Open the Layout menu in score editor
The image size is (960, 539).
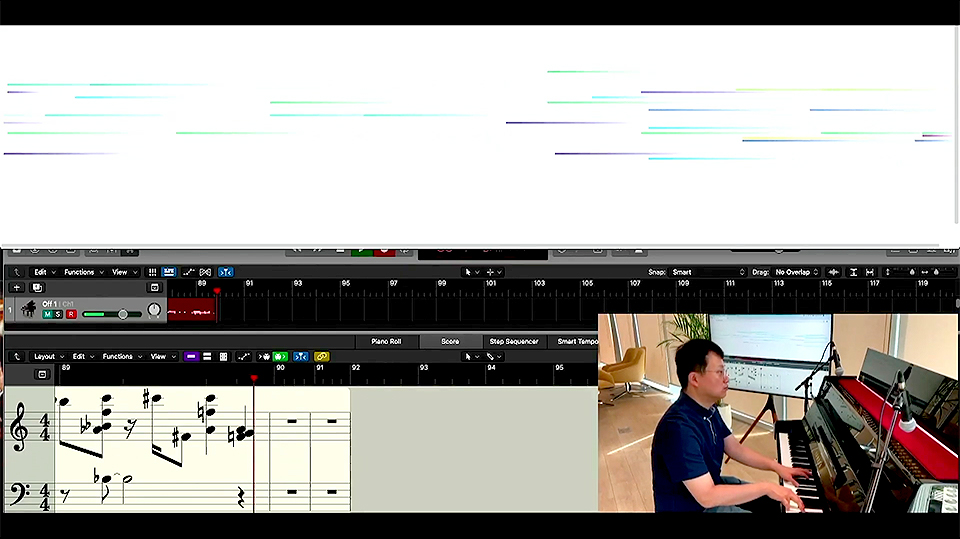48,357
